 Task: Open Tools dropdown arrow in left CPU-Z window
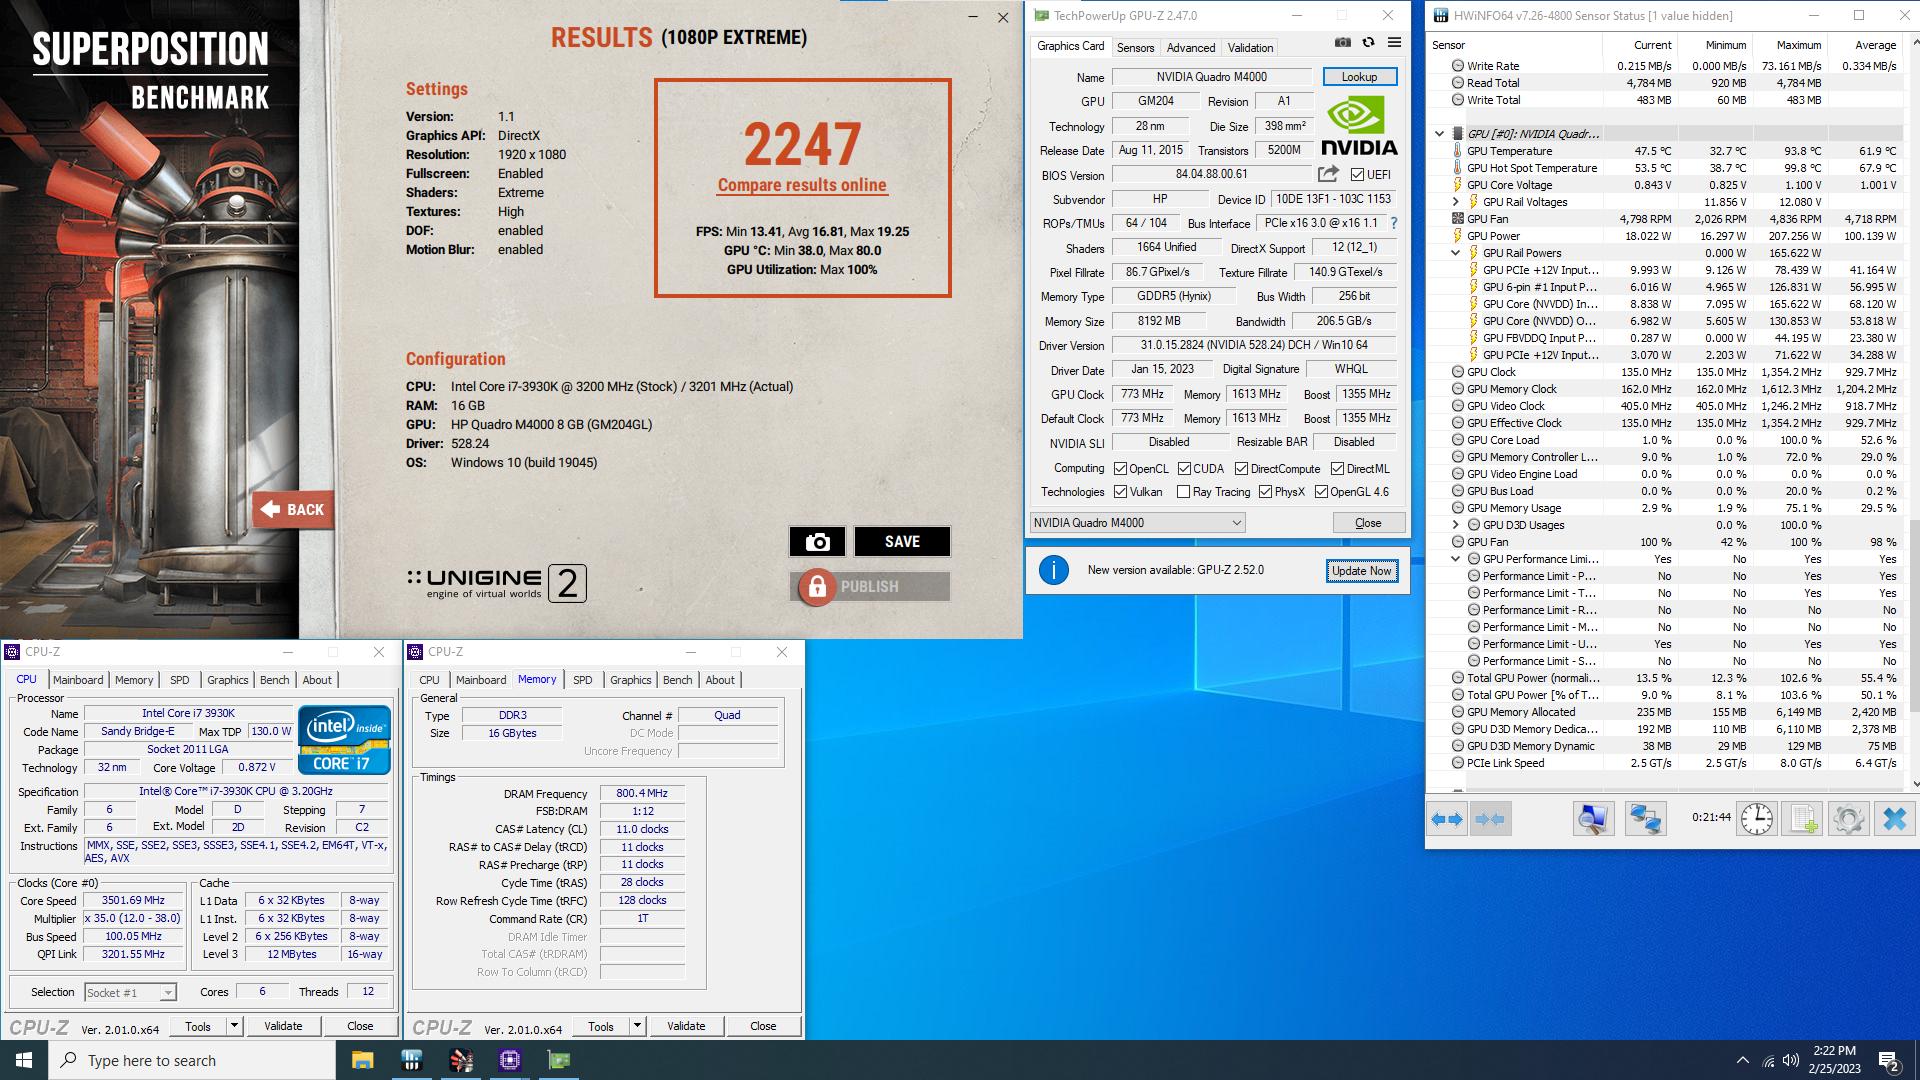[x=234, y=1026]
